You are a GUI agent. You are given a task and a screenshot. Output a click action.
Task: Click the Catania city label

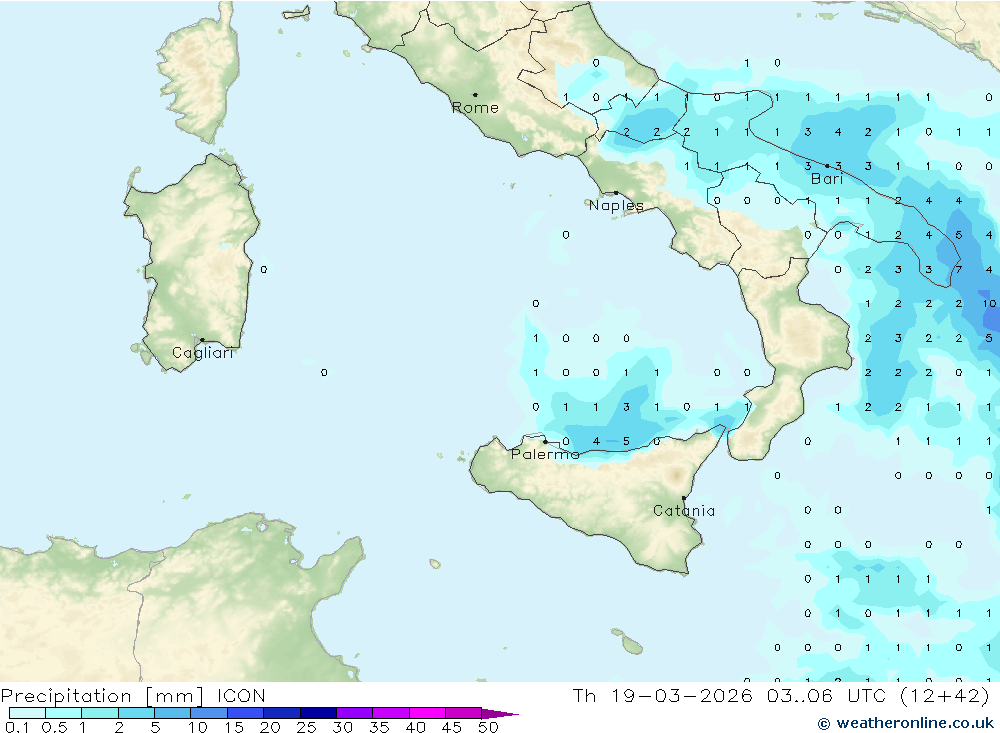point(684,511)
